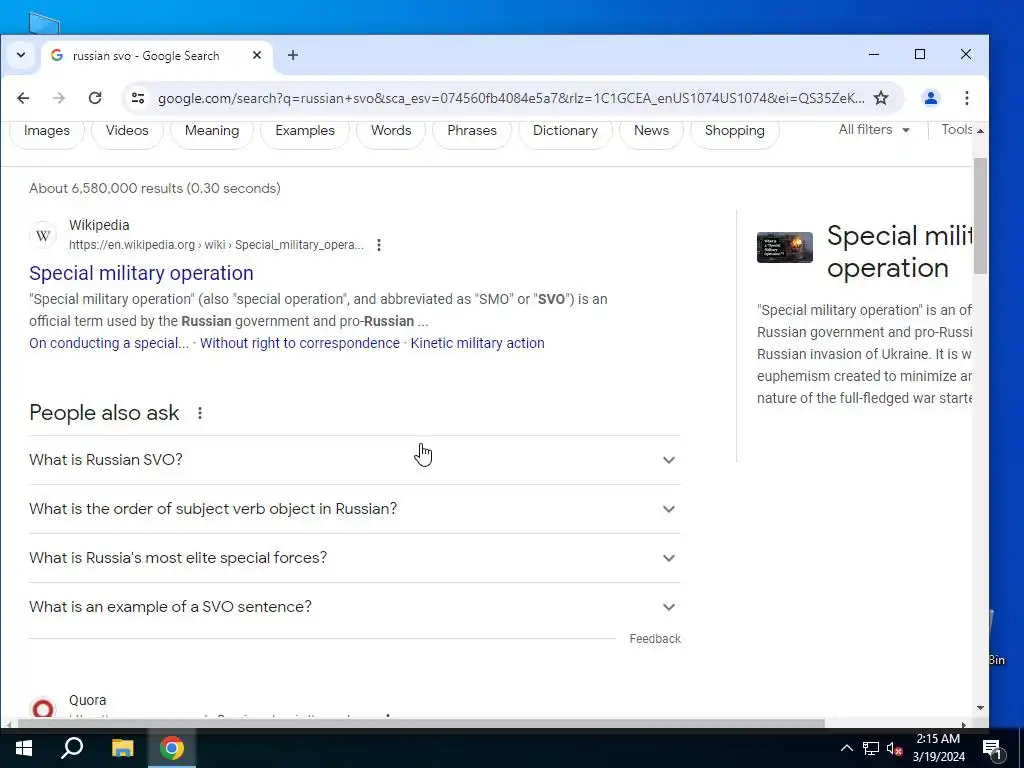
Task: Click the Tools button
Action: click(957, 129)
